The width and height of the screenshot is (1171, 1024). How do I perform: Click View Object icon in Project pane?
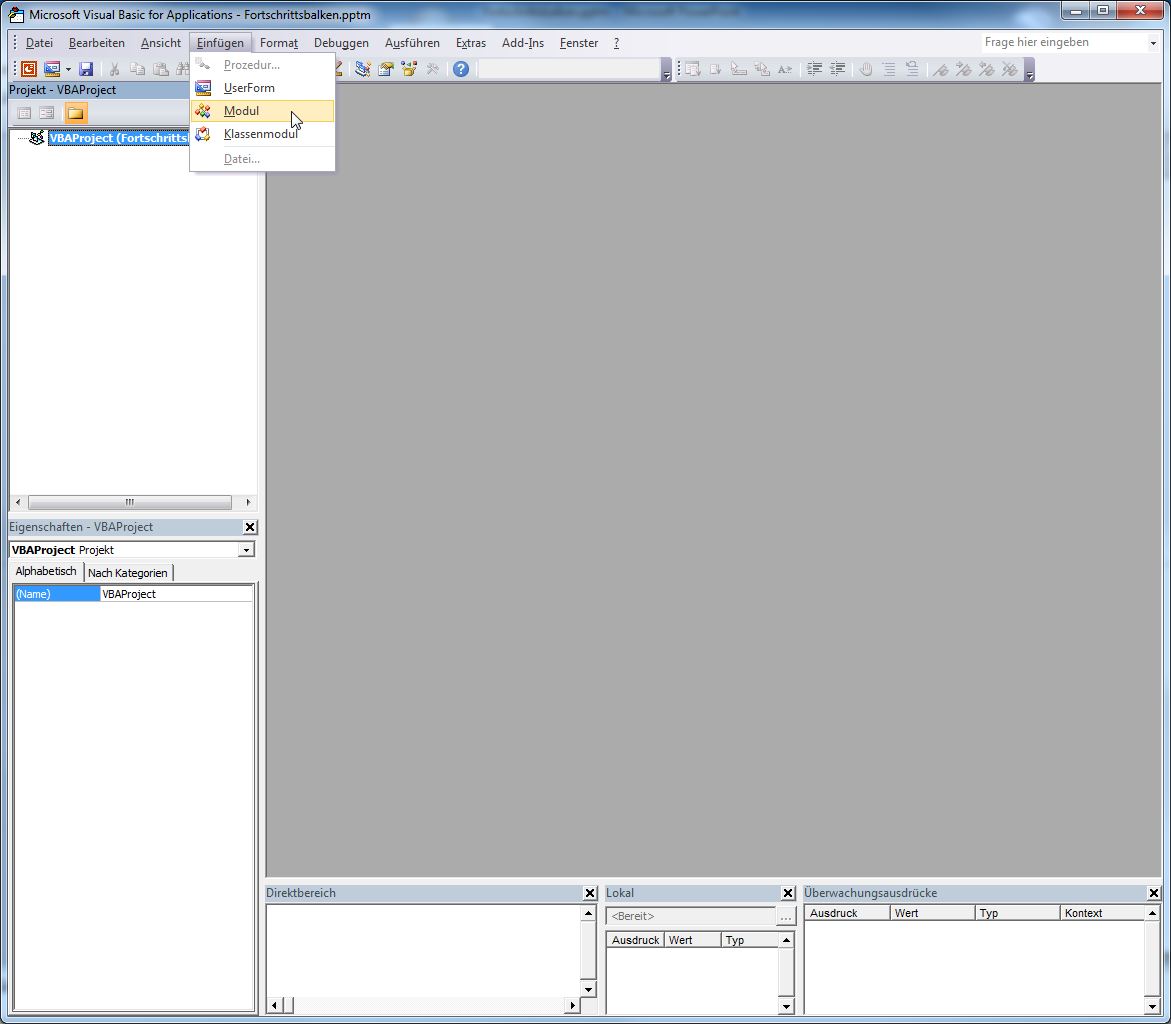click(x=47, y=114)
